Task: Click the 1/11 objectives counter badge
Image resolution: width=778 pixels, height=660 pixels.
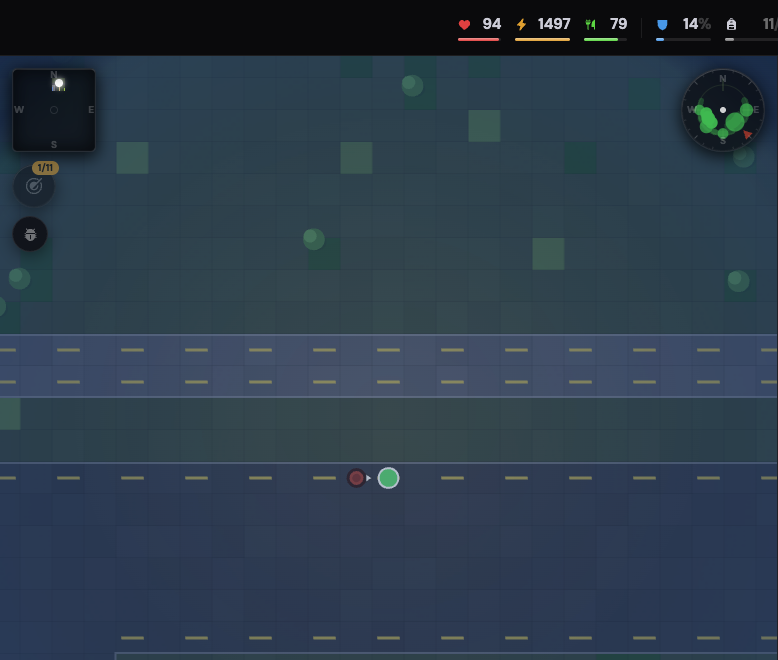Action: [45, 168]
